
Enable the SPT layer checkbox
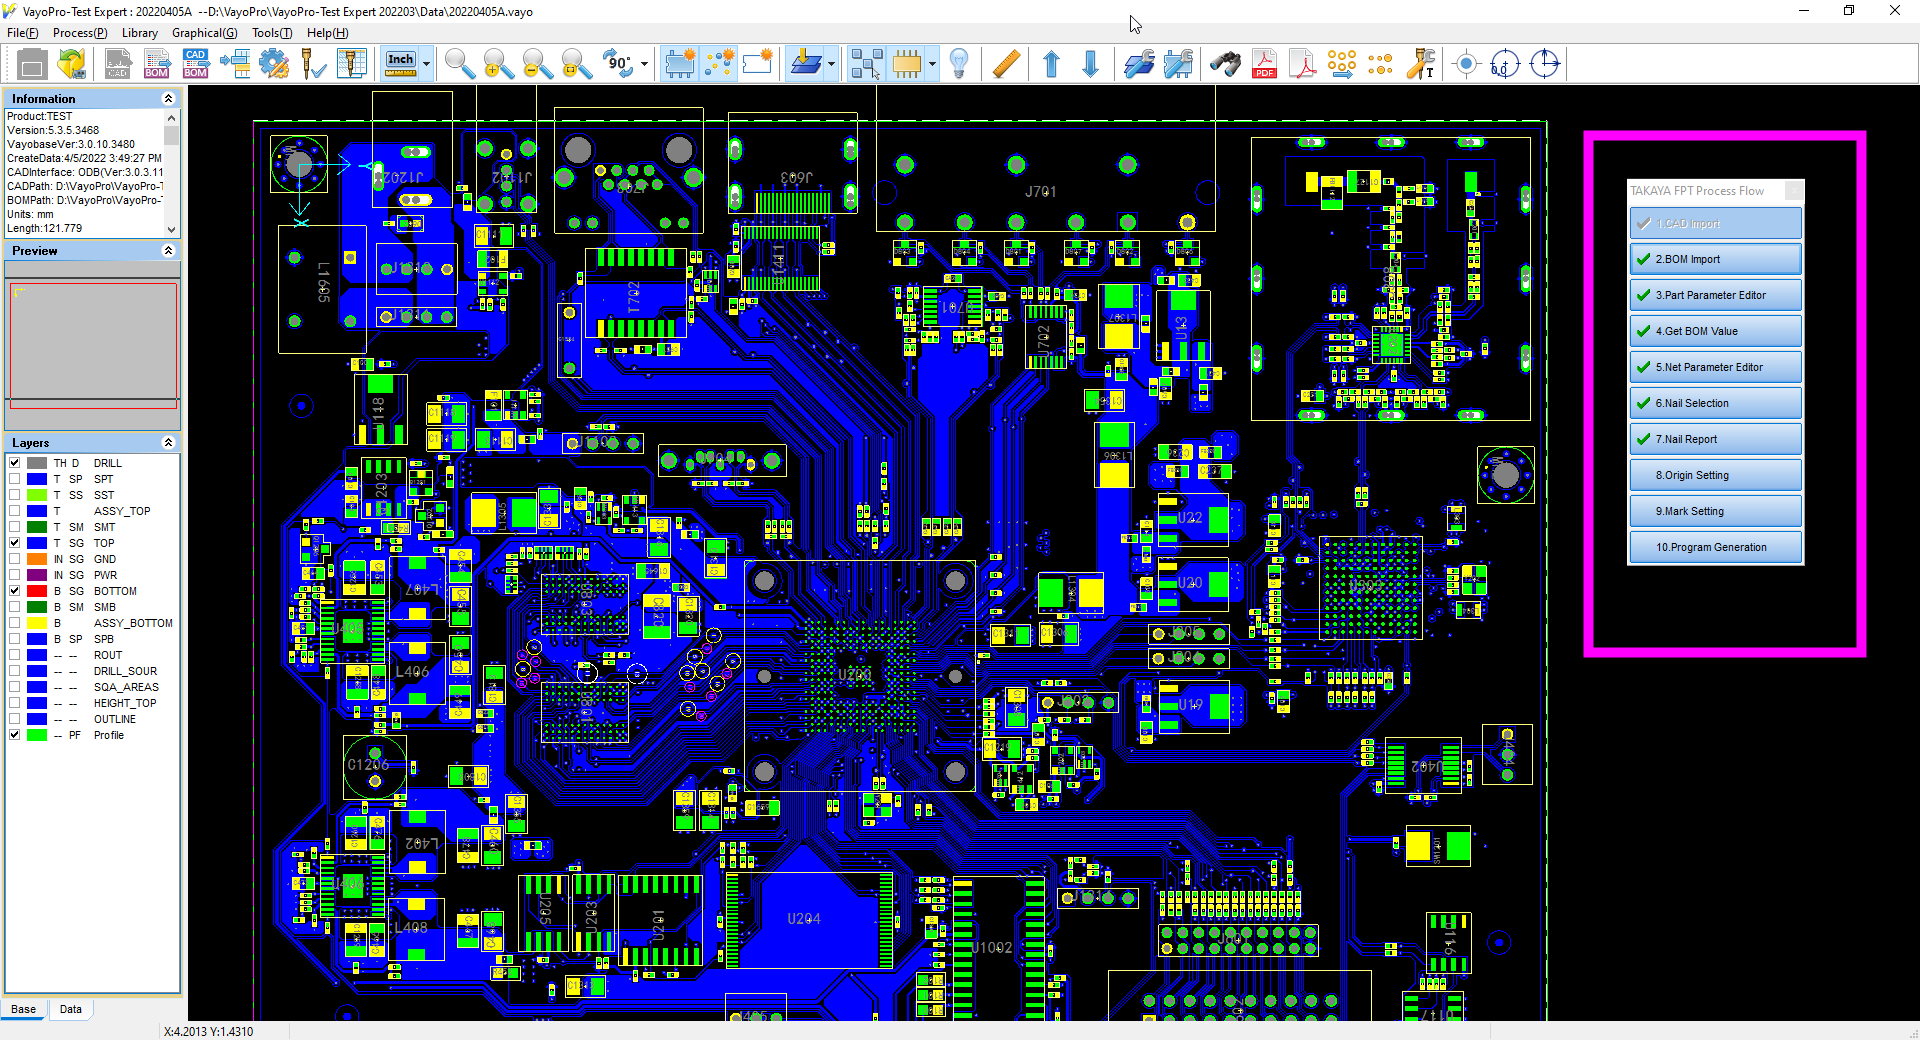tap(15, 479)
